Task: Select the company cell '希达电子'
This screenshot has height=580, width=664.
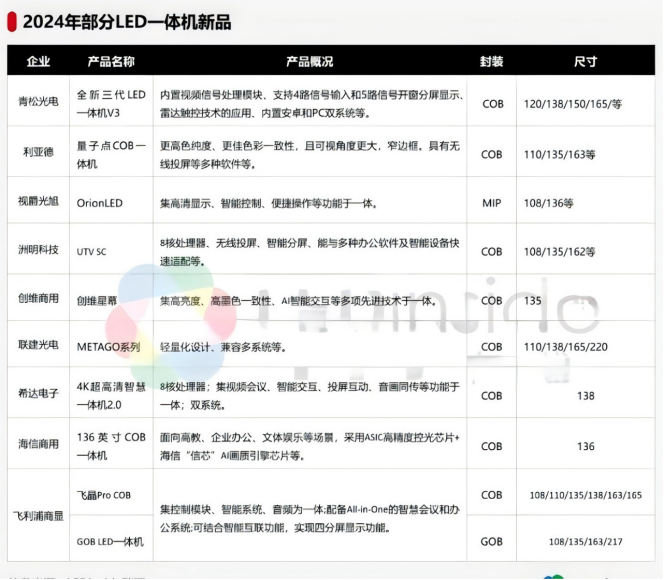Action: pos(38,393)
